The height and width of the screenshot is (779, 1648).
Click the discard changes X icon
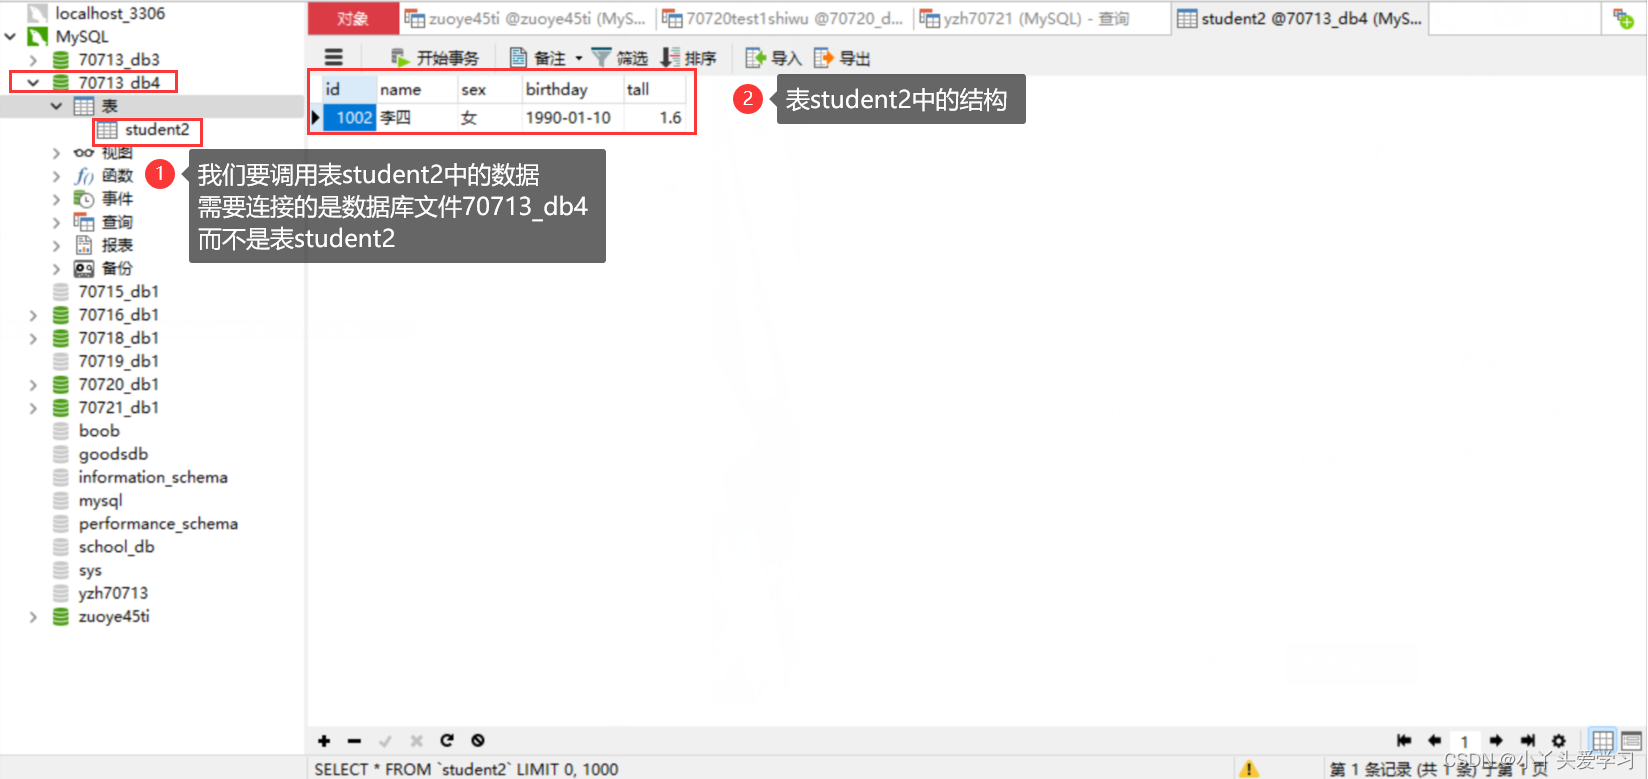(416, 741)
